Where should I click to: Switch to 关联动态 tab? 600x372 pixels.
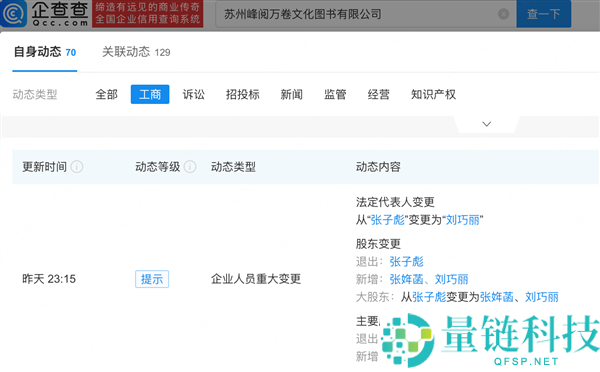(136, 52)
